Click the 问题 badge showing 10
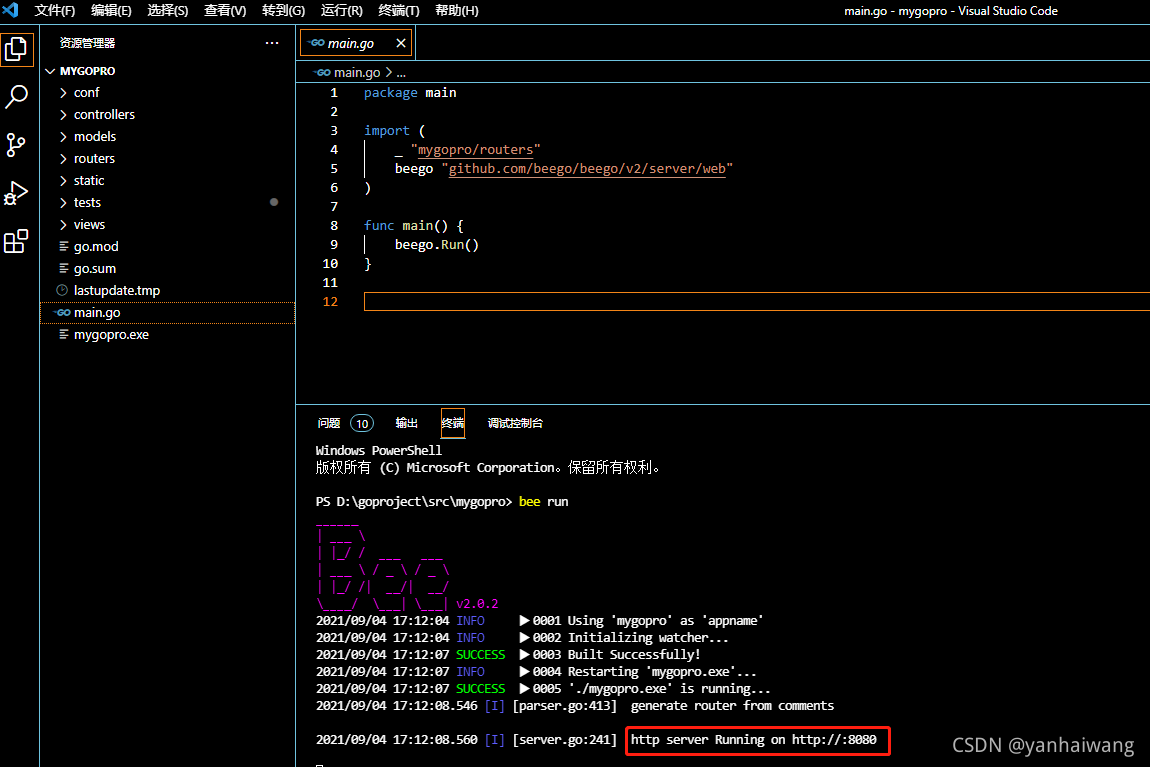 (361, 423)
